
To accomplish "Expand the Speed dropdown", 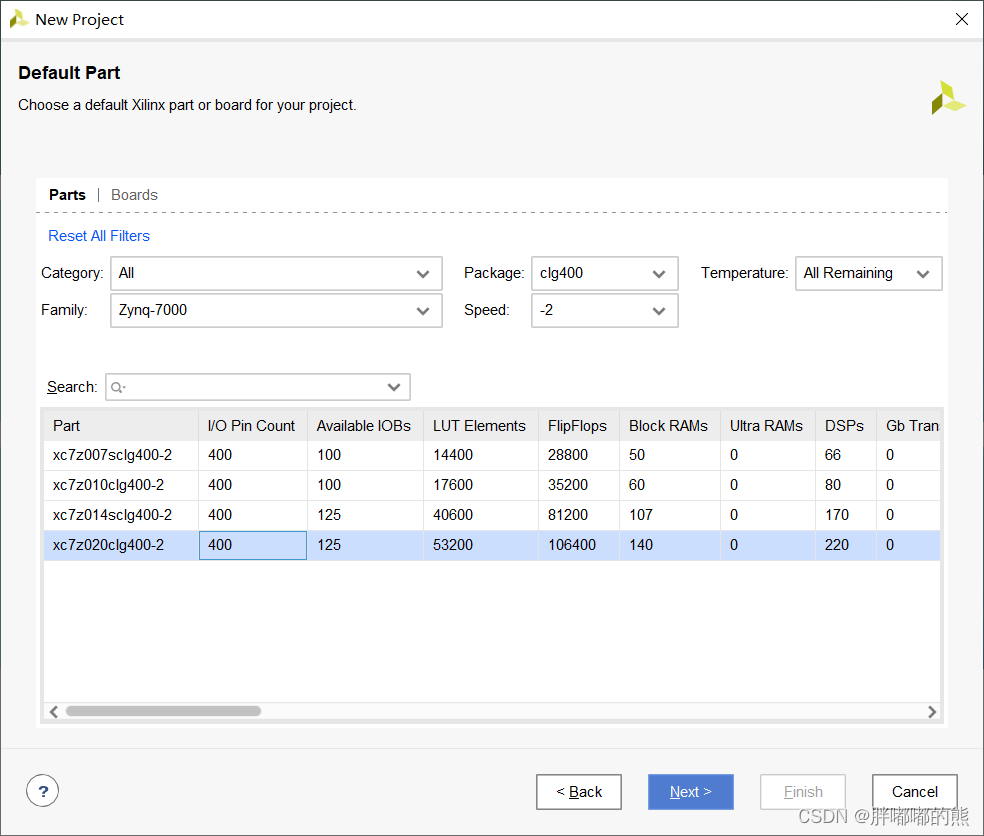I will pos(604,310).
